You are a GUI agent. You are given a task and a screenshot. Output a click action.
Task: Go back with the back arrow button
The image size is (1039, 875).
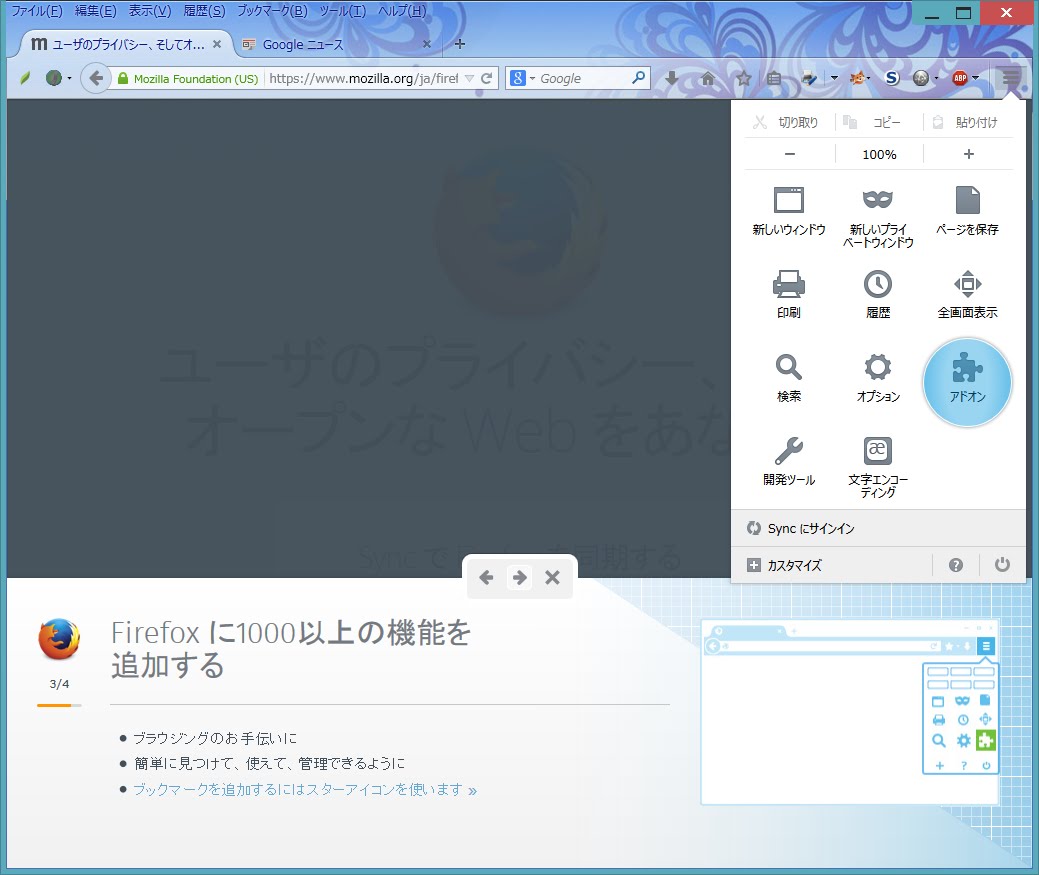[95, 78]
